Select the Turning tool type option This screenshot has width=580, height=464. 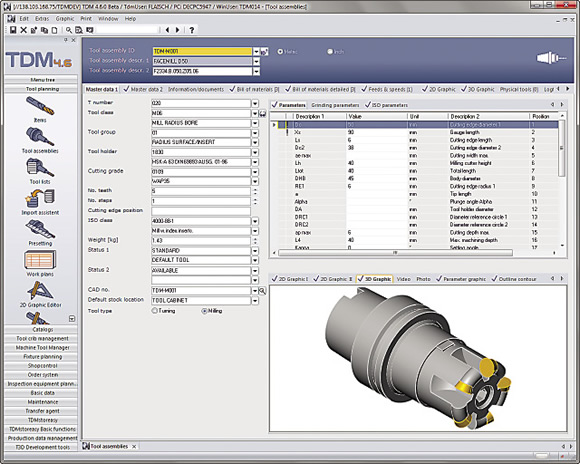point(155,311)
